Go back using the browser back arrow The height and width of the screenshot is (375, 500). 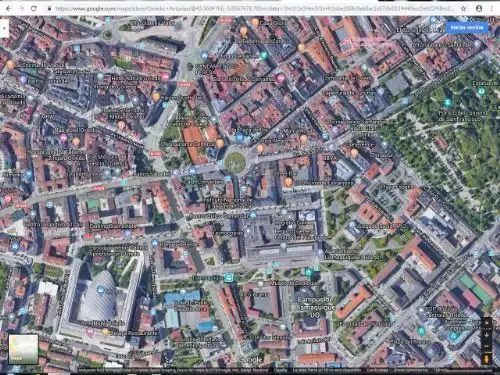click(9, 8)
